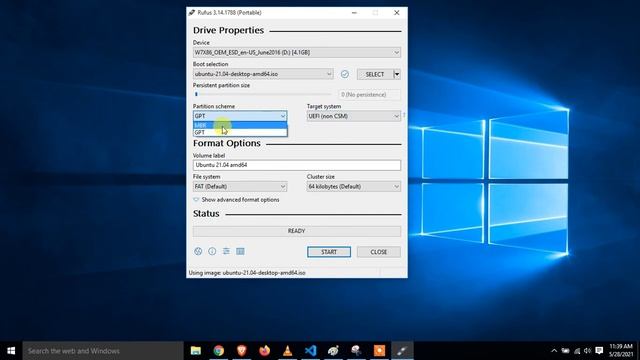Click the CLOSE button
Screen dimensions: 640x360
(379, 252)
